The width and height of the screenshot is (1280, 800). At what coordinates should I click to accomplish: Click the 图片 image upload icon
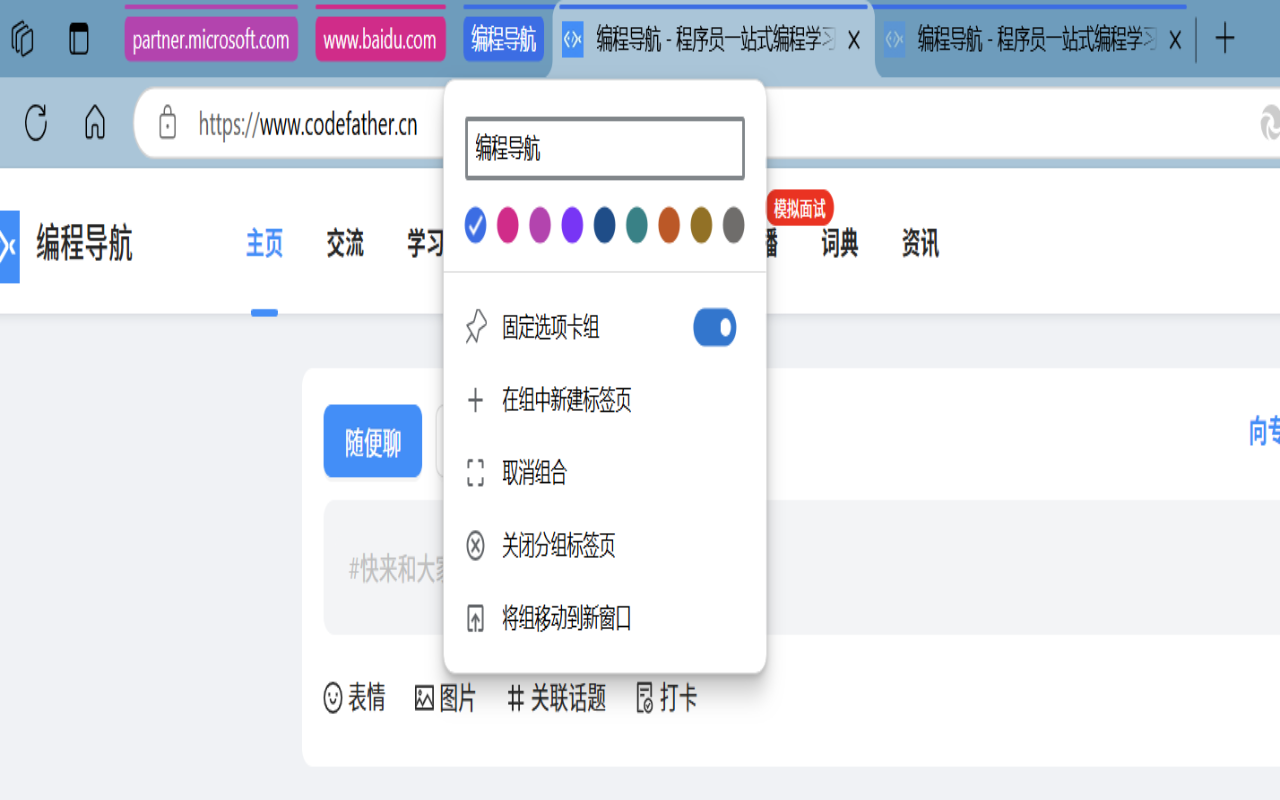[425, 698]
